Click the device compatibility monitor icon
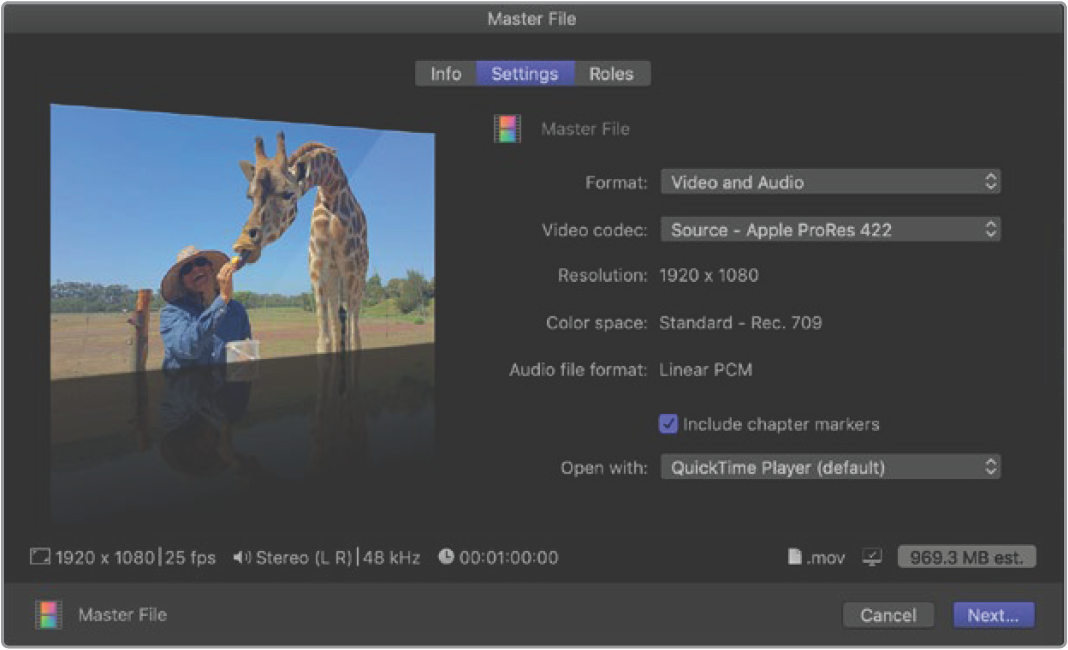The height and width of the screenshot is (650, 1068). 872,558
